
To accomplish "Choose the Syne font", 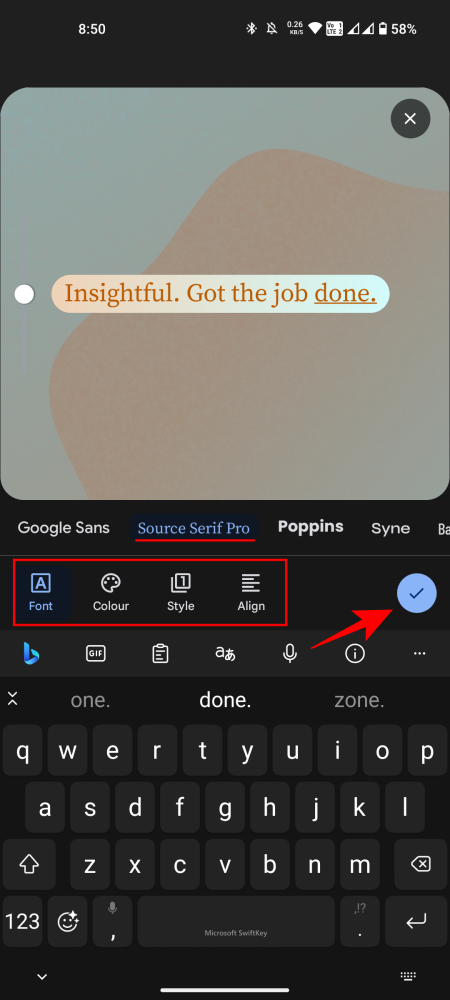I will coord(391,528).
